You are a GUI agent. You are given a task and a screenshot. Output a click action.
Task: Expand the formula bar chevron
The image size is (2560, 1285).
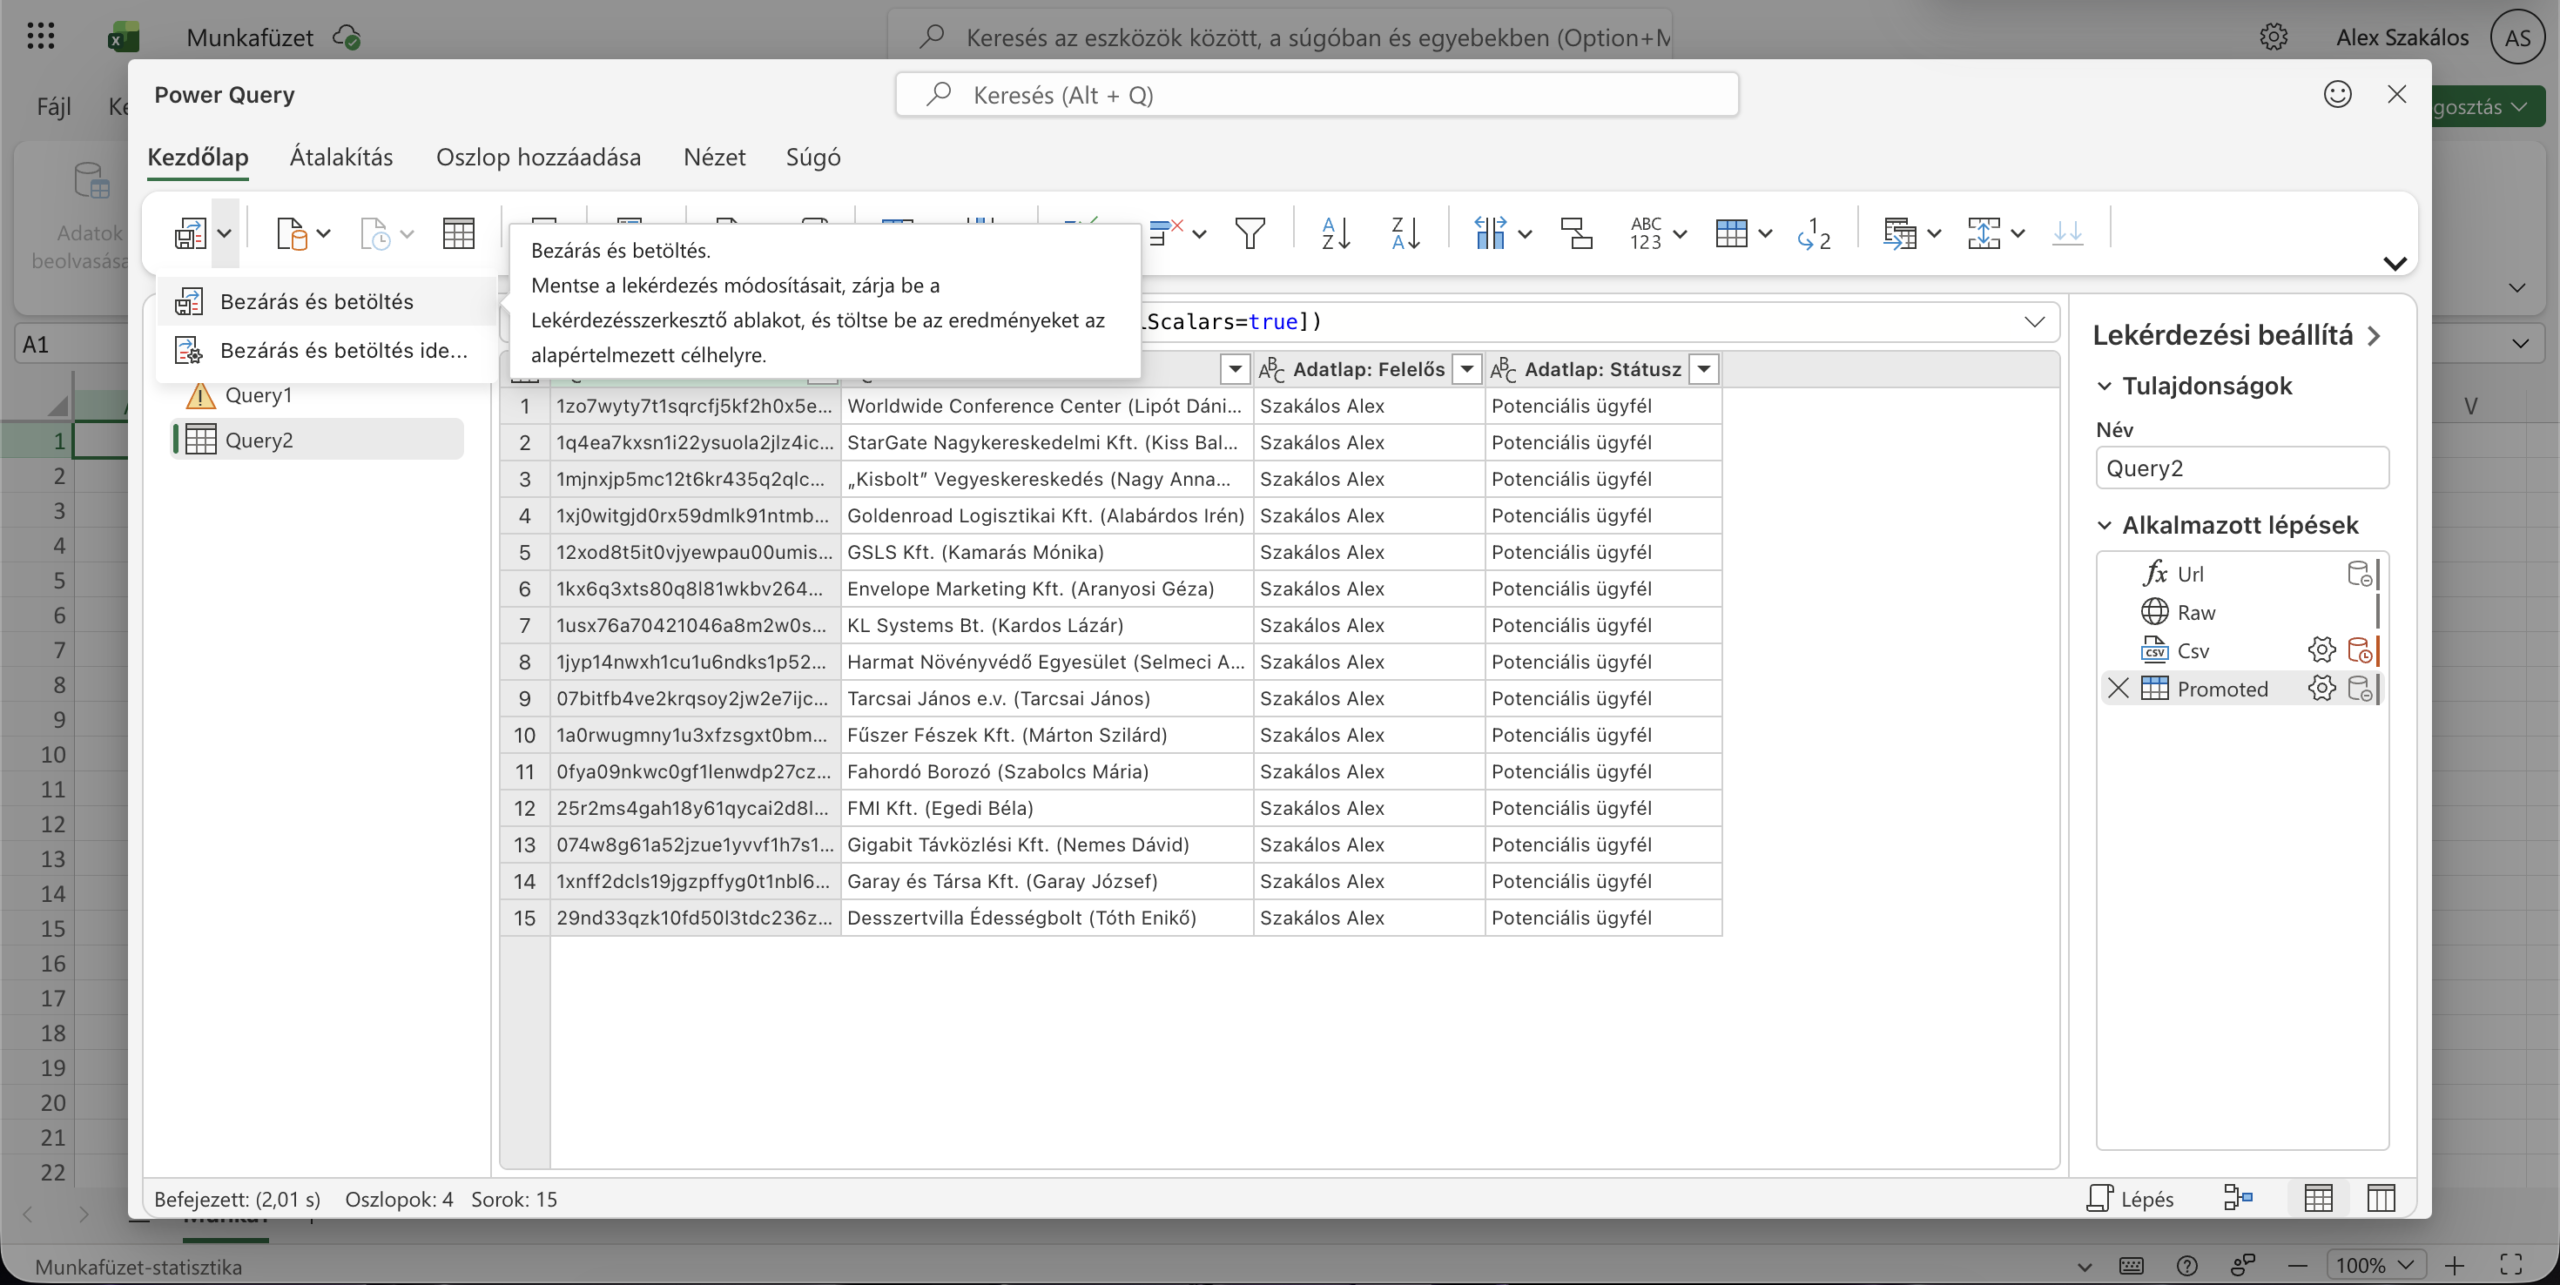click(2034, 321)
